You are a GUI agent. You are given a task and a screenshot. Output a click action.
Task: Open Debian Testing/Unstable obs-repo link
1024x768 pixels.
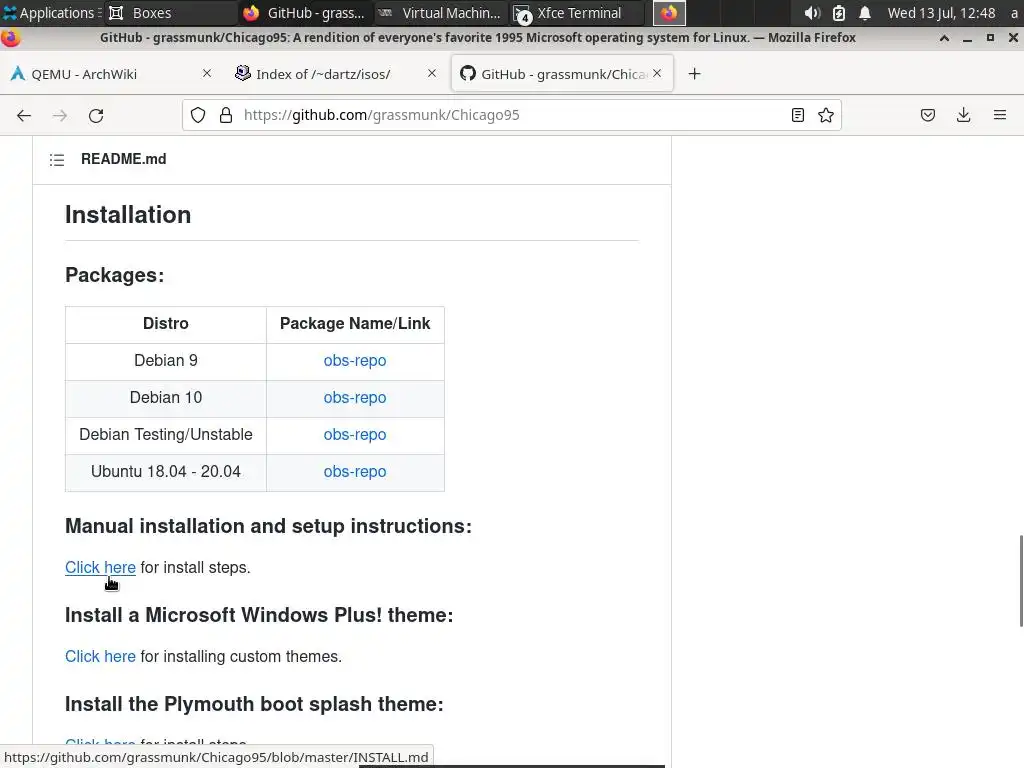tap(355, 435)
